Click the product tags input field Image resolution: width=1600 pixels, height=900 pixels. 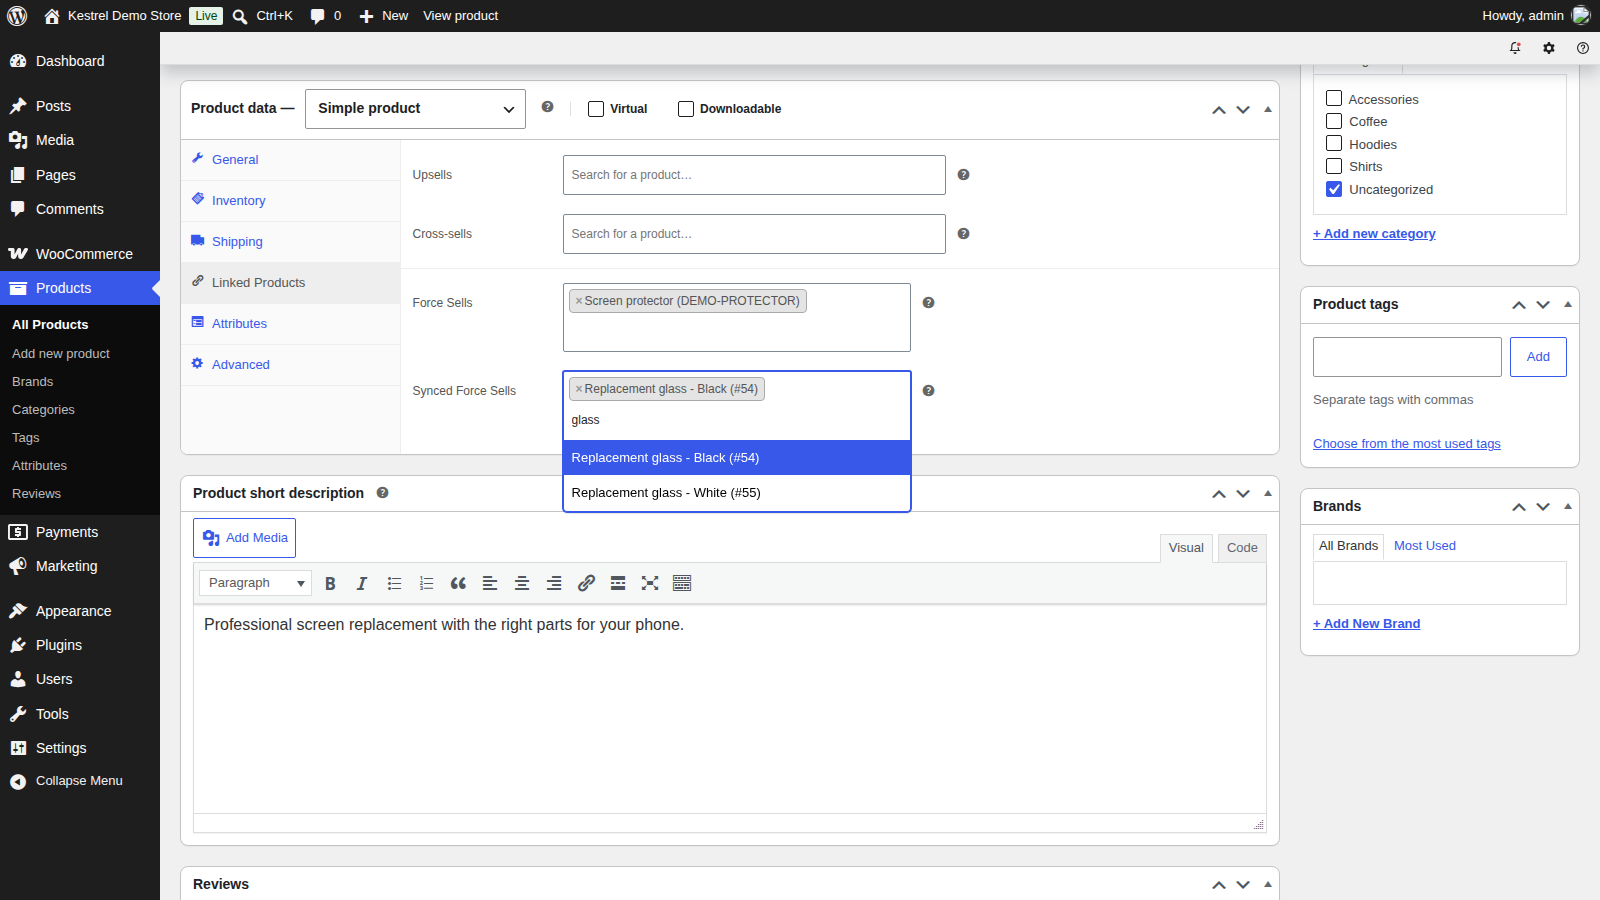(1407, 357)
